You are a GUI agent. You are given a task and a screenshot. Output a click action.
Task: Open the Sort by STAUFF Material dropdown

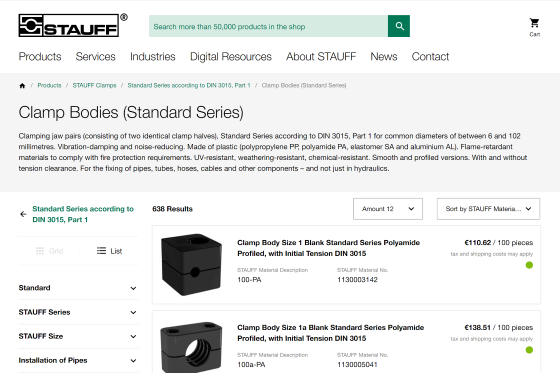[x=488, y=209]
